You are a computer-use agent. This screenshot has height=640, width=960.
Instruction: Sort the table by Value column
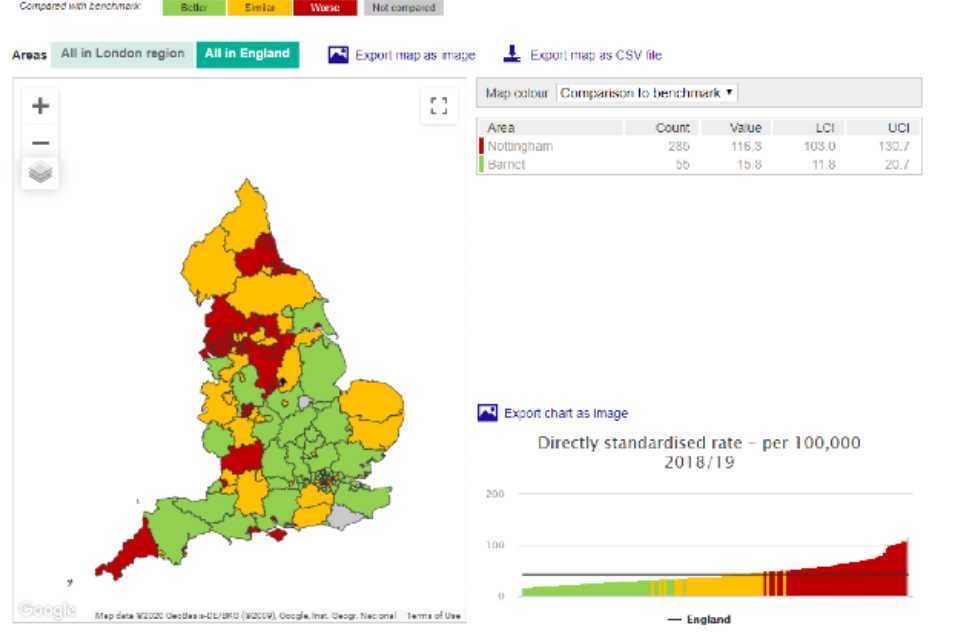(x=745, y=128)
